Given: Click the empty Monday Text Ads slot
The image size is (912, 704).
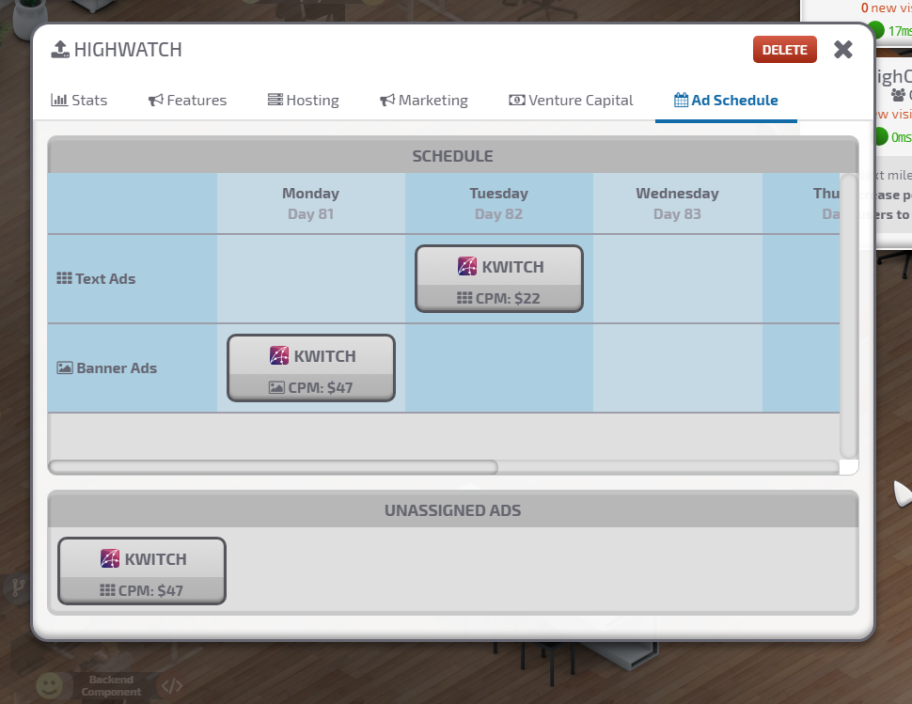Looking at the screenshot, I should [311, 279].
